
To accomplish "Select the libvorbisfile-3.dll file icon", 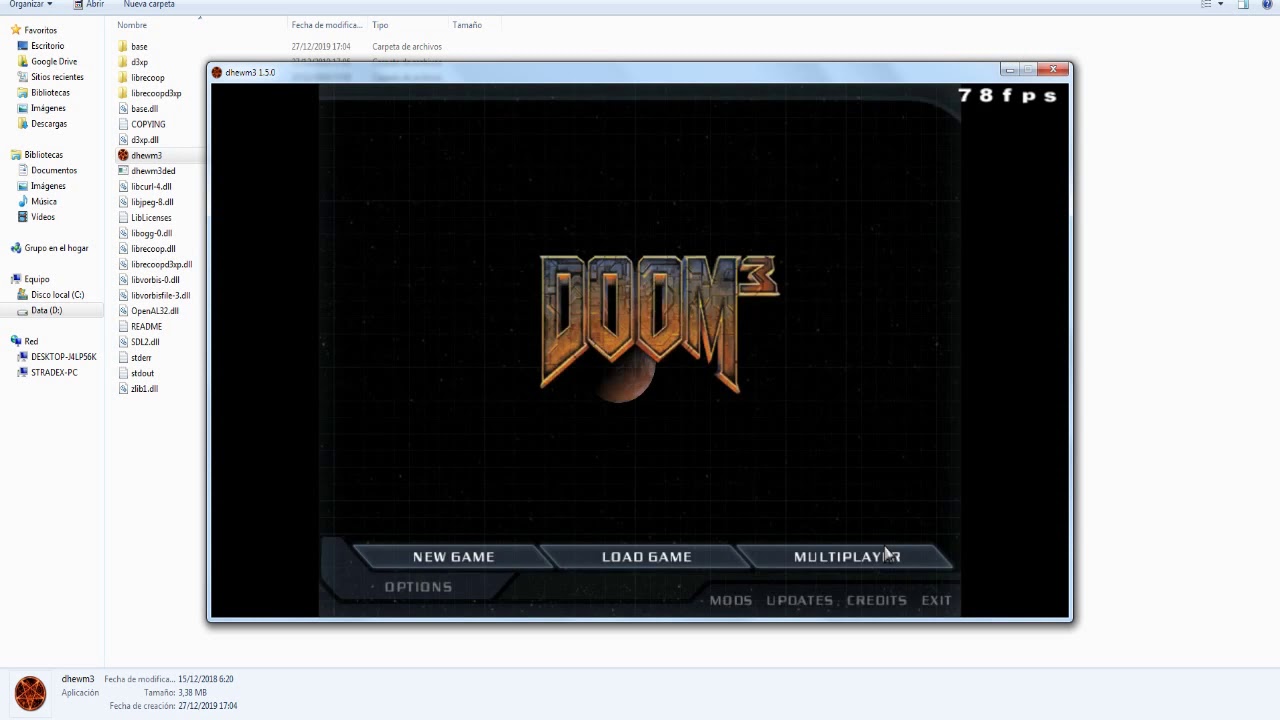I will coord(123,295).
